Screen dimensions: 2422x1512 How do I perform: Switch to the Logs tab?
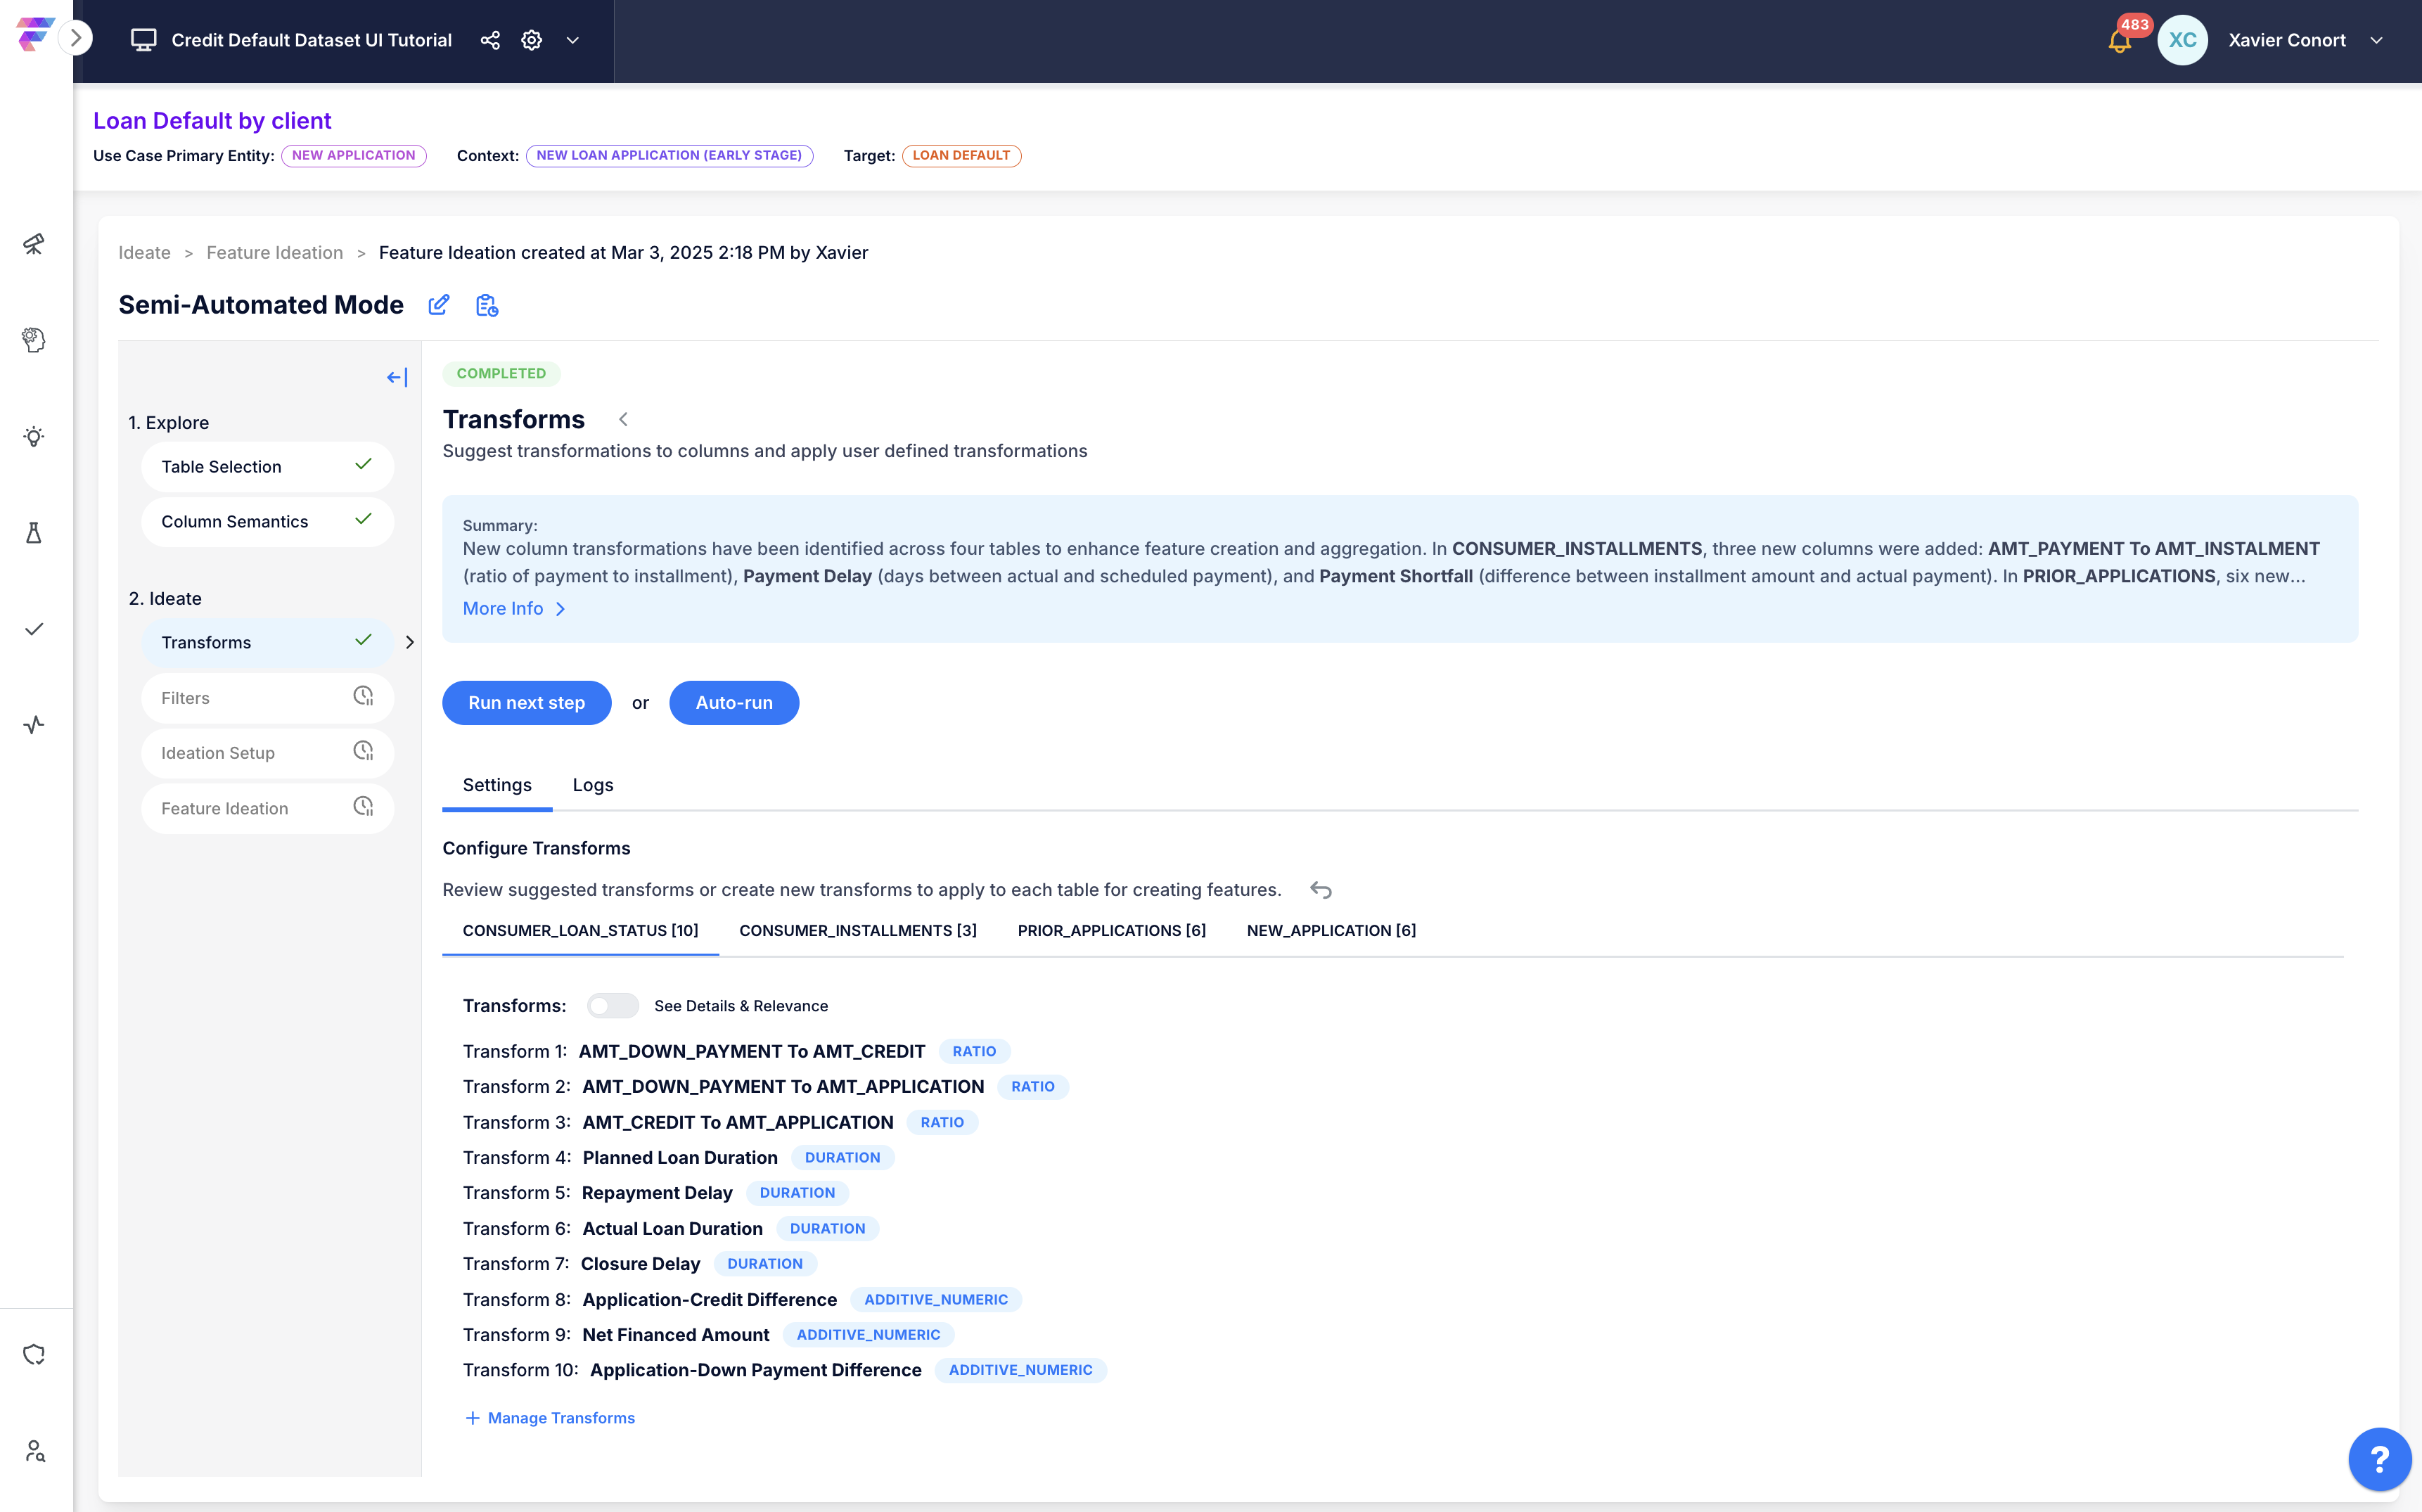pyautogui.click(x=593, y=785)
